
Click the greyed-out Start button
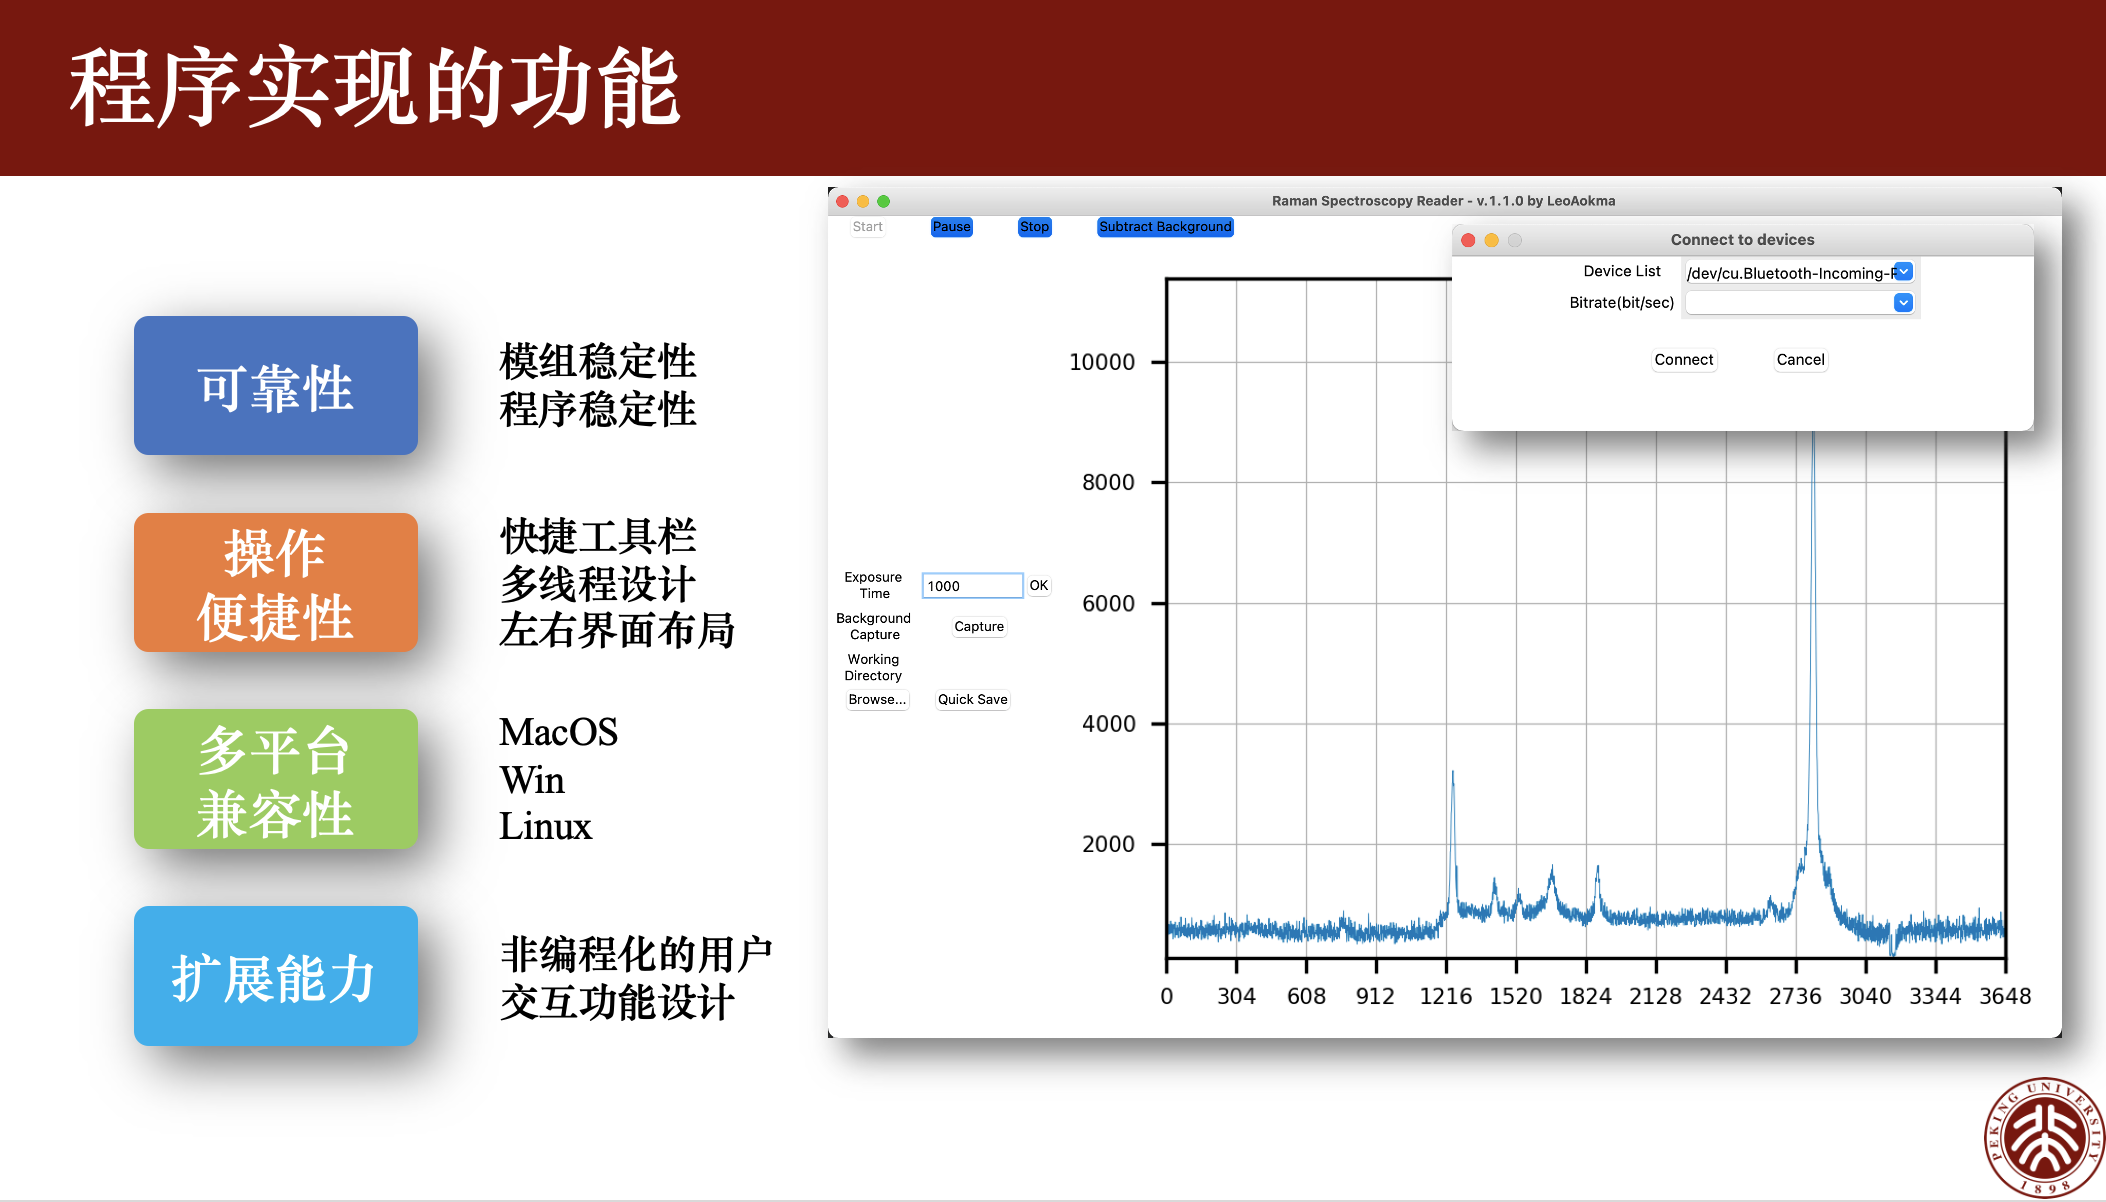[867, 227]
